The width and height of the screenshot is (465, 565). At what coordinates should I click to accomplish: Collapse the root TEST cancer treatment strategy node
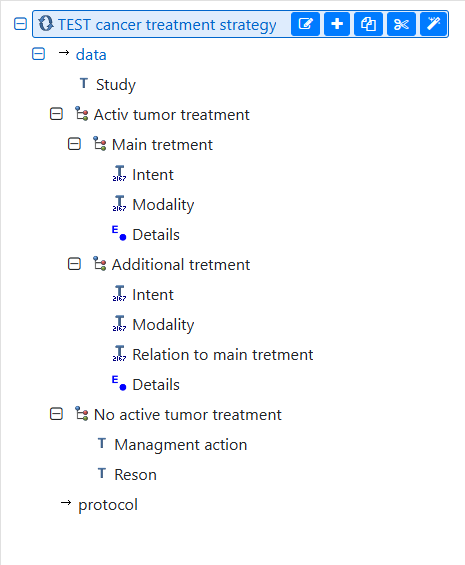(20, 24)
